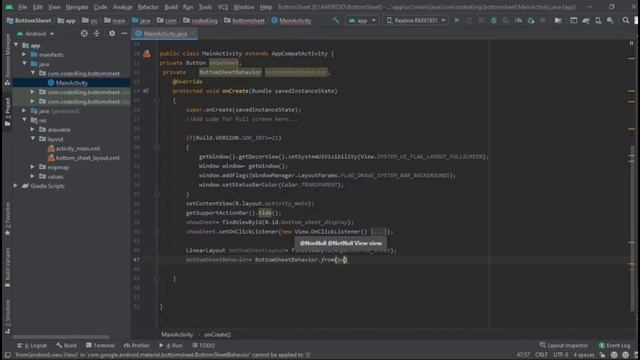The width and height of the screenshot is (640, 360).
Task: Expand Gradle Scripts node
Action: [x=16, y=186]
